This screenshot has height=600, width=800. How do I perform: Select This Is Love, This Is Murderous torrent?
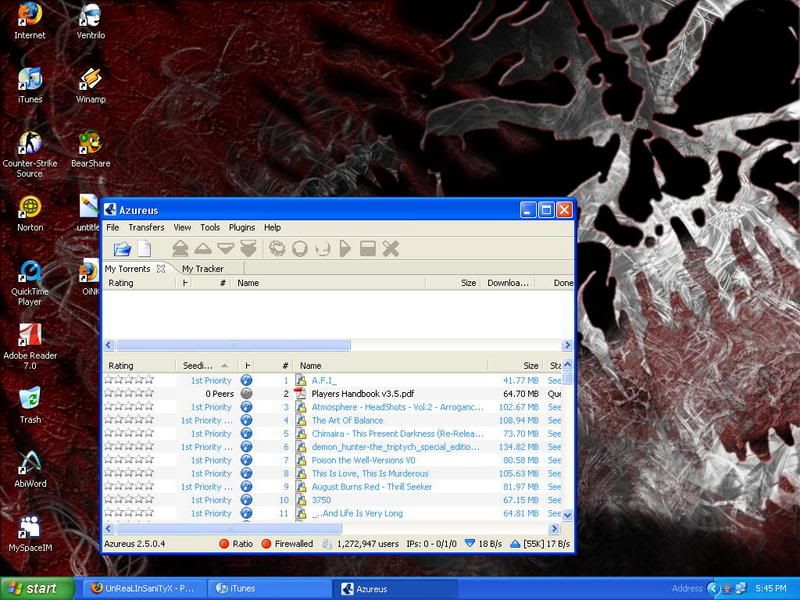333,473
